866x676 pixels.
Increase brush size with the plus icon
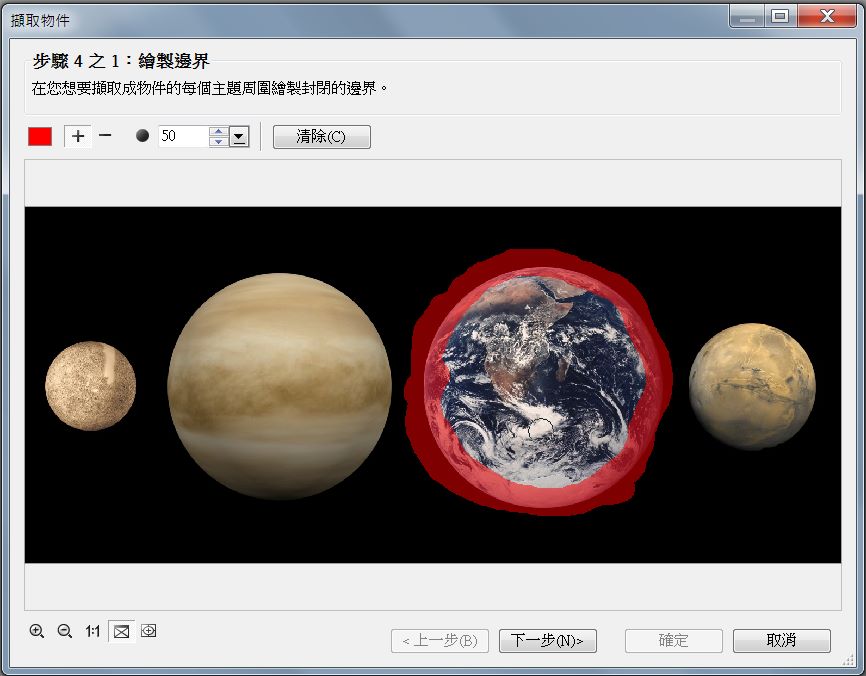point(78,136)
